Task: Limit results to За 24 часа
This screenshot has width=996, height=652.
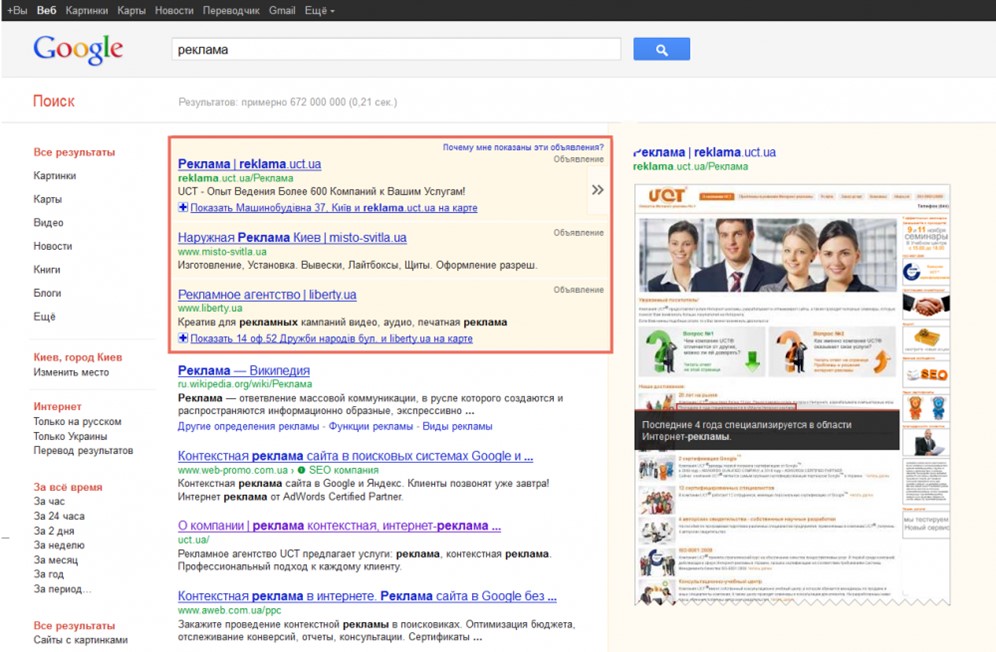Action: click(59, 516)
